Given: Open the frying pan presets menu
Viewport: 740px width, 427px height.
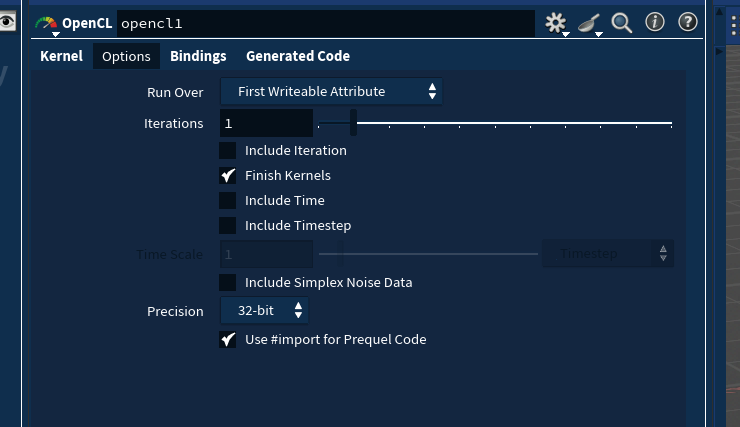Looking at the screenshot, I should (588, 22).
